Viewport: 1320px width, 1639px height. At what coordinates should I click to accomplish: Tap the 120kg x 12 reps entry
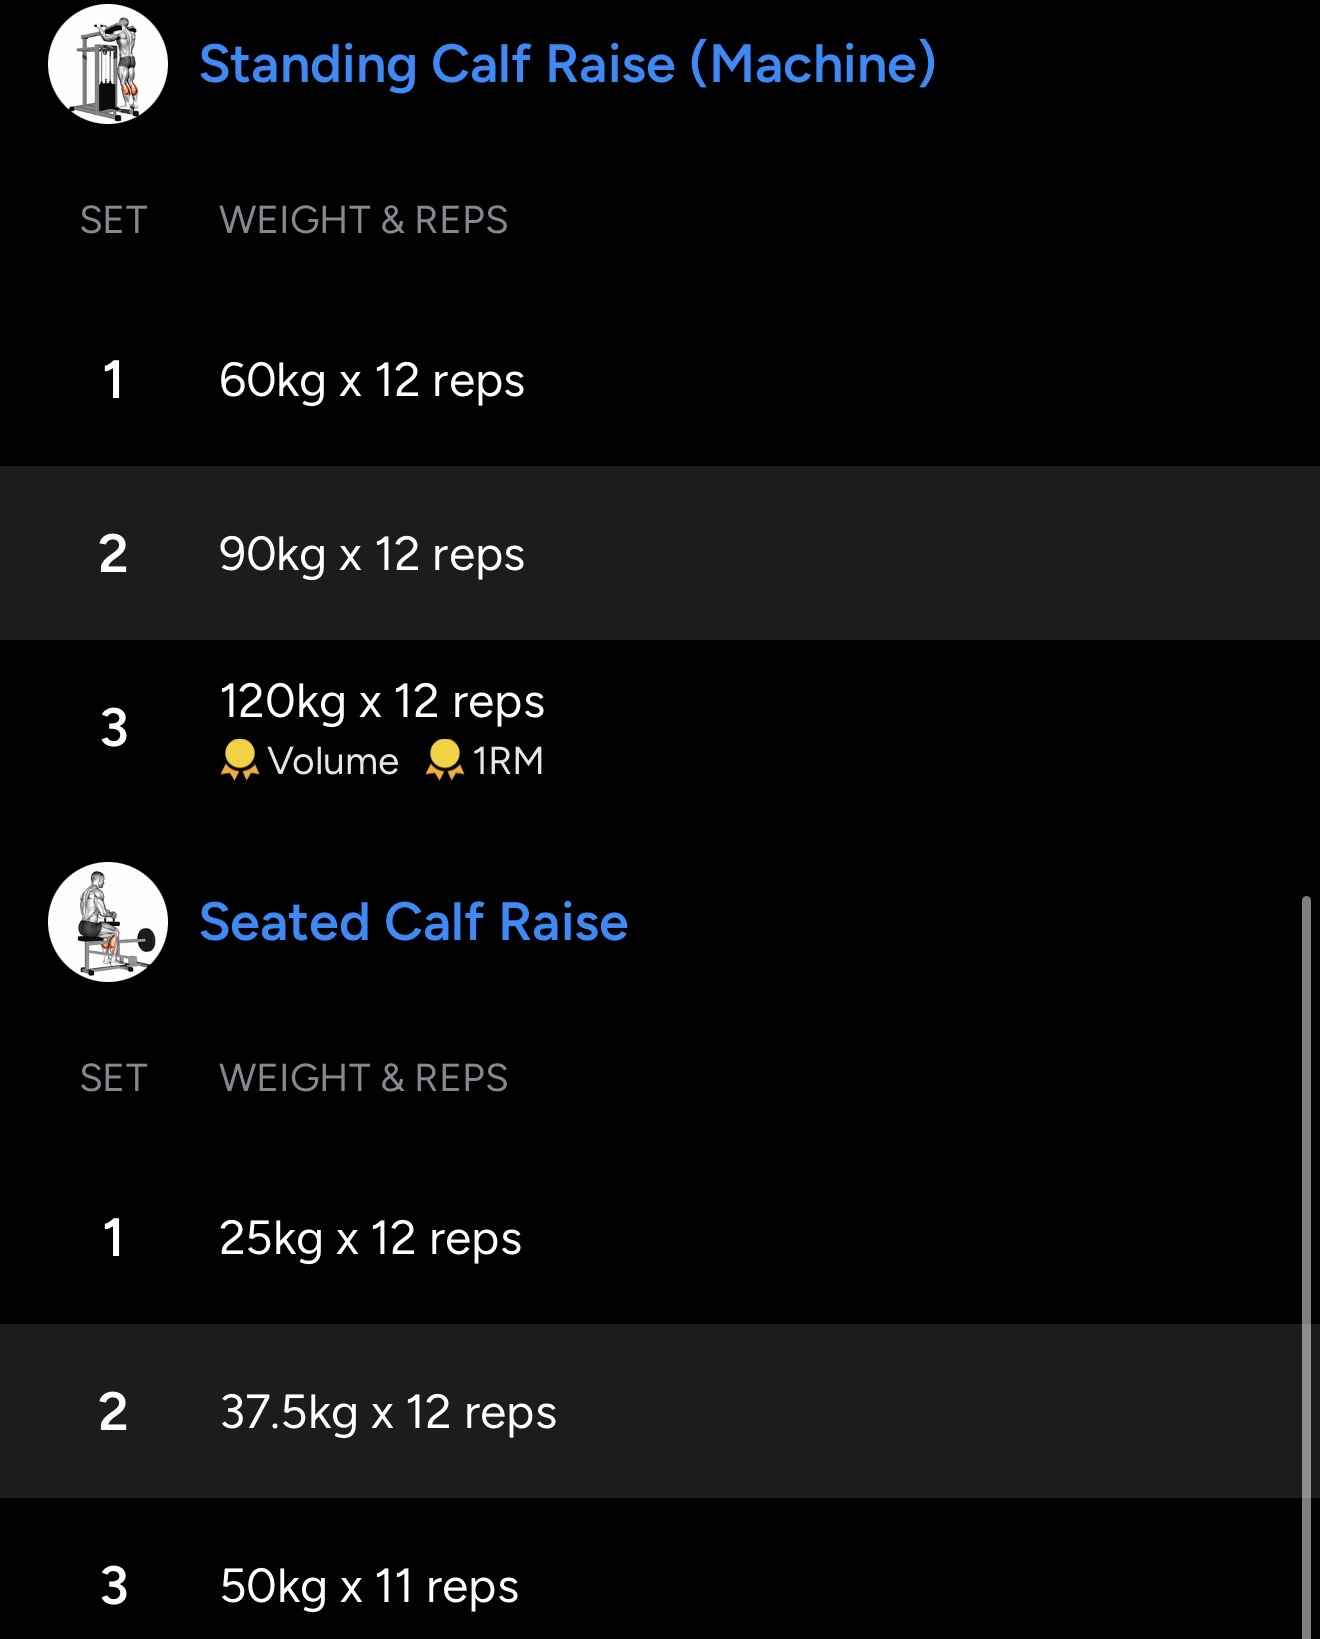[382, 701]
